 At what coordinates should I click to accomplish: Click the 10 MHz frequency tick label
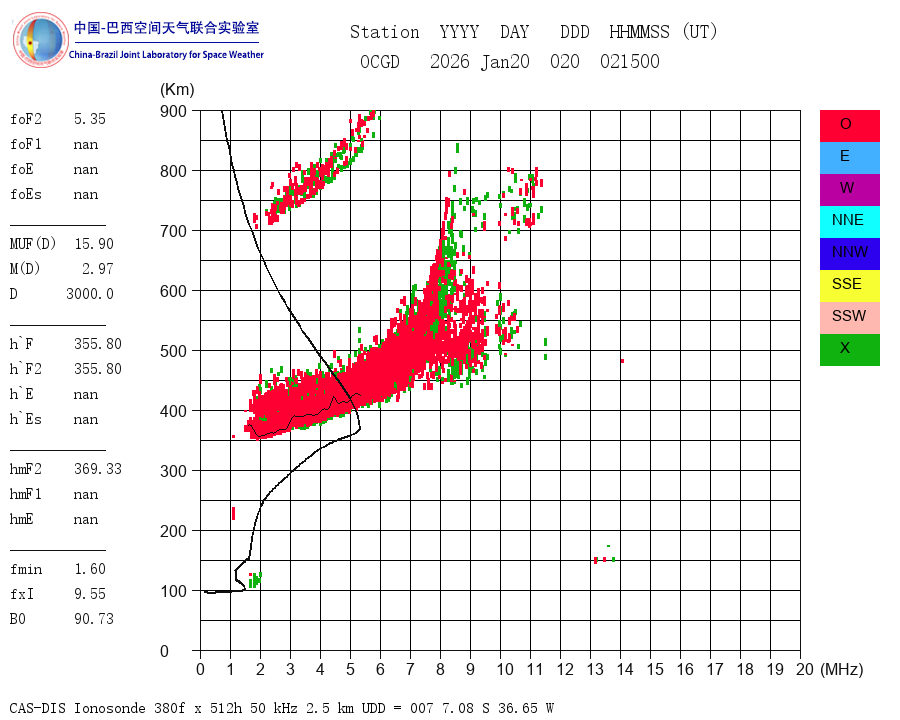pos(505,669)
